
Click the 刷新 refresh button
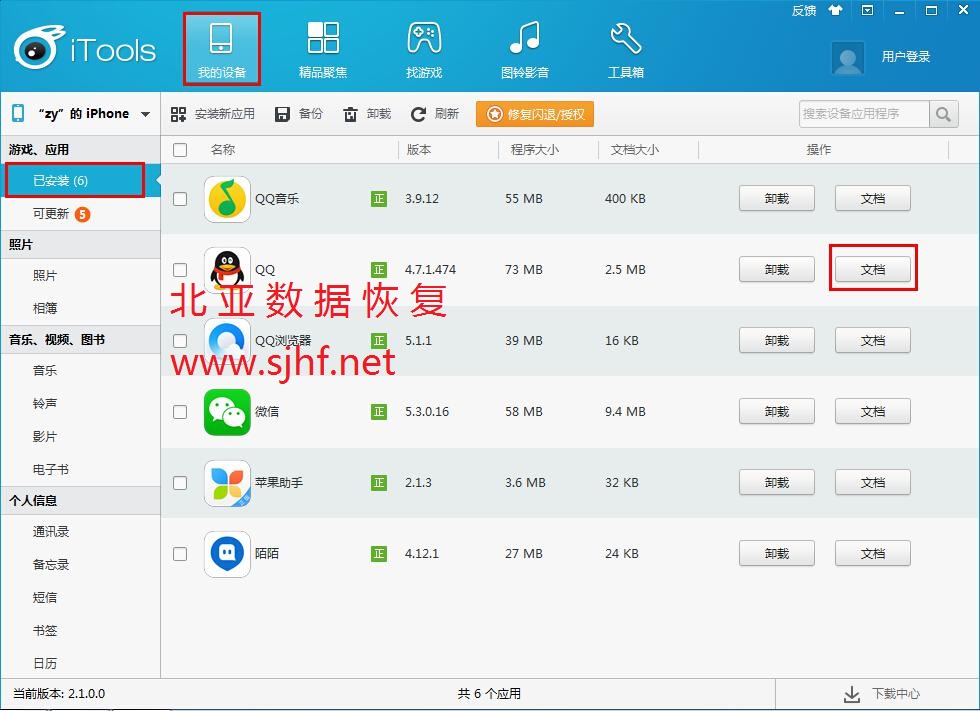(435, 114)
